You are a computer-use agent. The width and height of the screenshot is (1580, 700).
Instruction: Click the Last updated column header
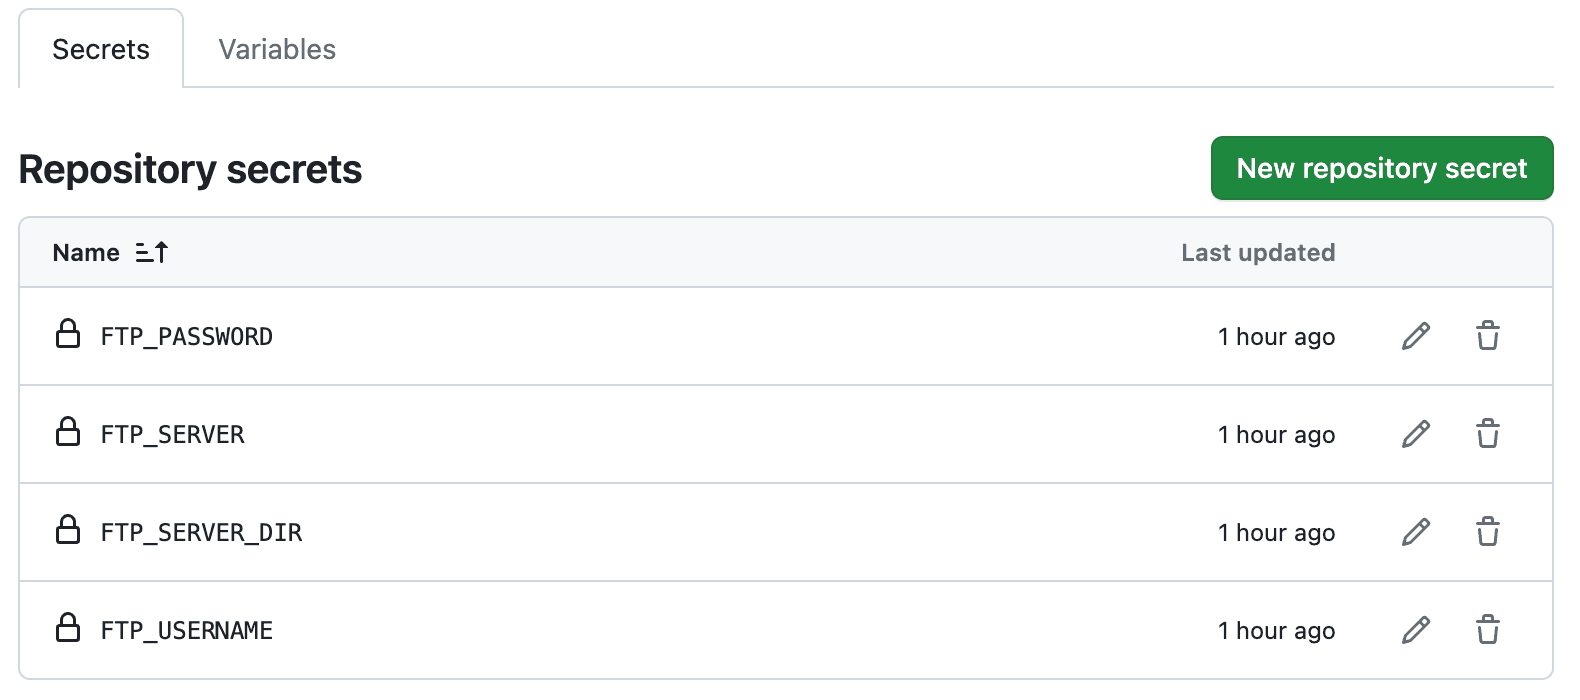pos(1258,253)
